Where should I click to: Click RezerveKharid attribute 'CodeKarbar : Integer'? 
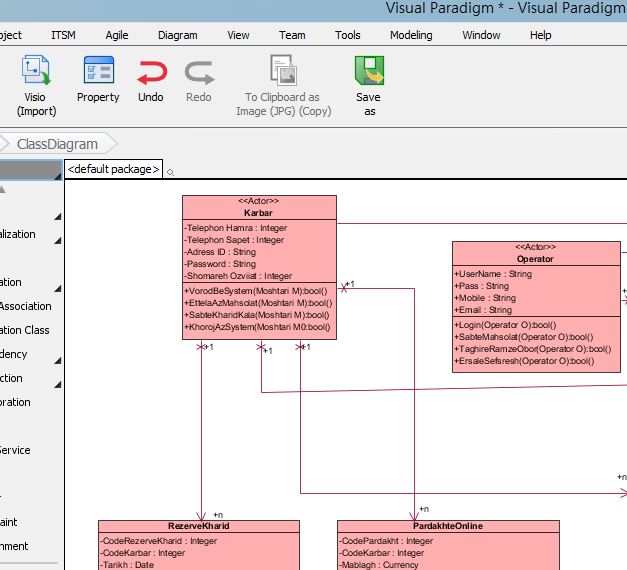point(142,553)
